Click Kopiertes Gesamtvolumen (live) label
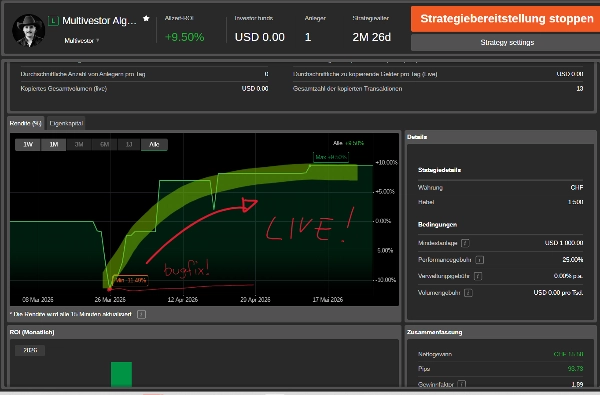 tap(64, 89)
